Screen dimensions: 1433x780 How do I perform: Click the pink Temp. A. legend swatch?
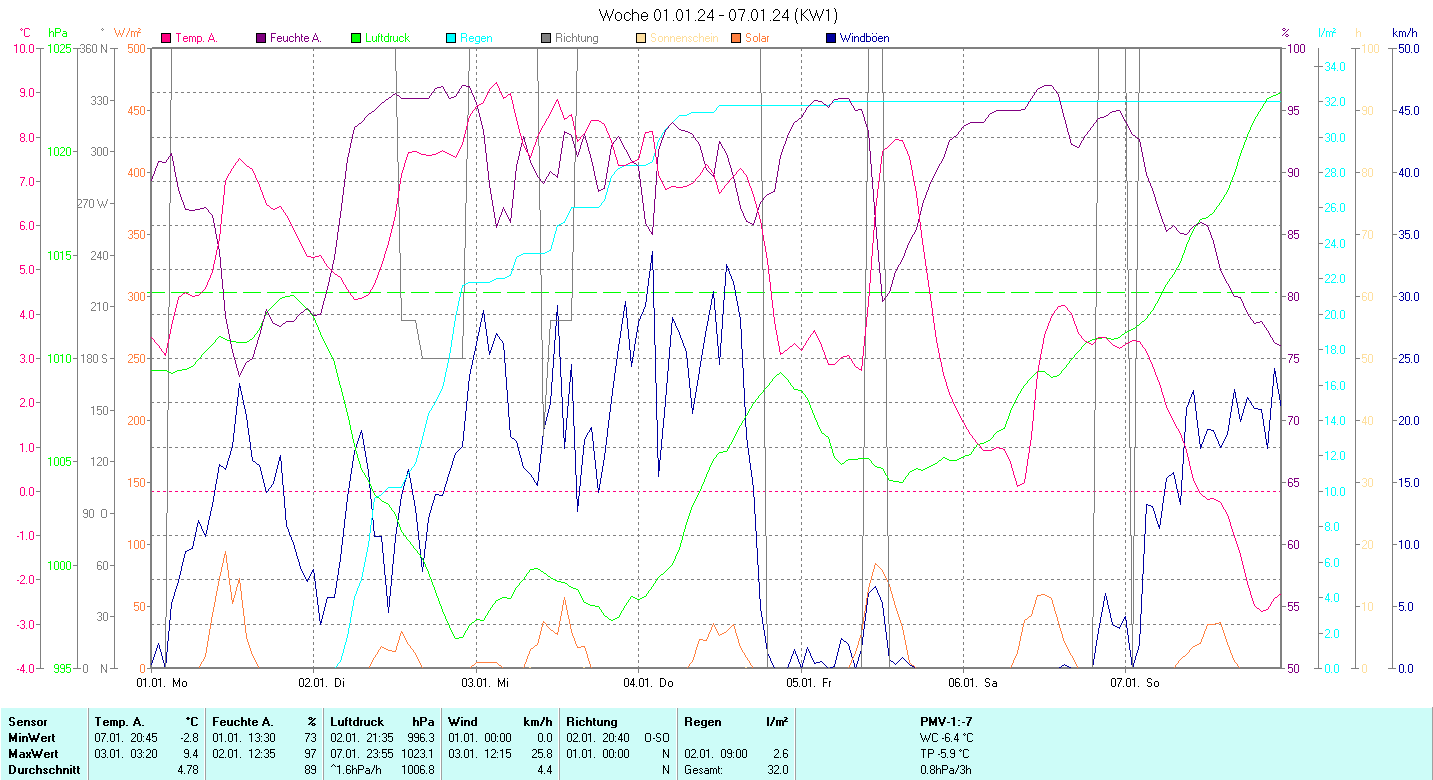166,38
